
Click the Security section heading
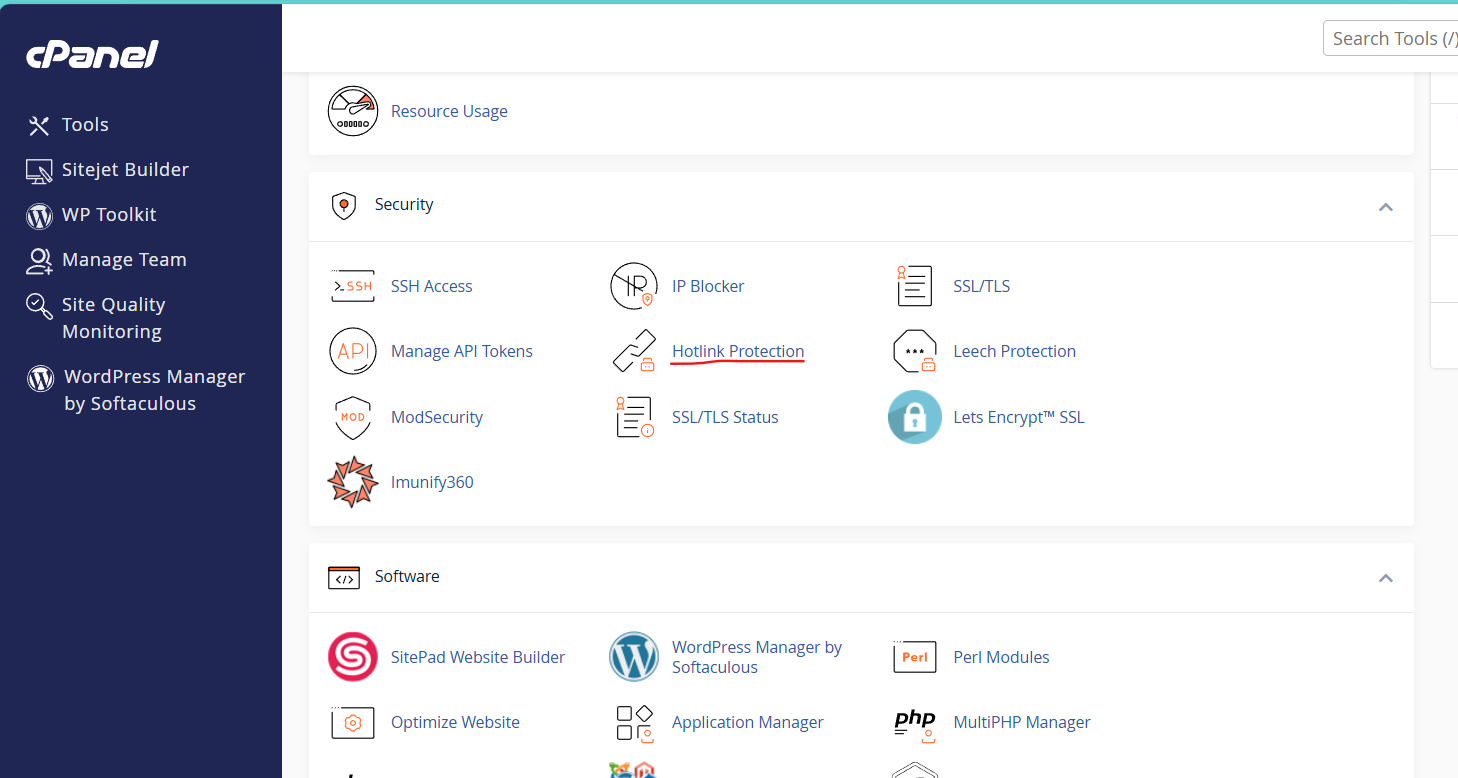pyautogui.click(x=404, y=204)
